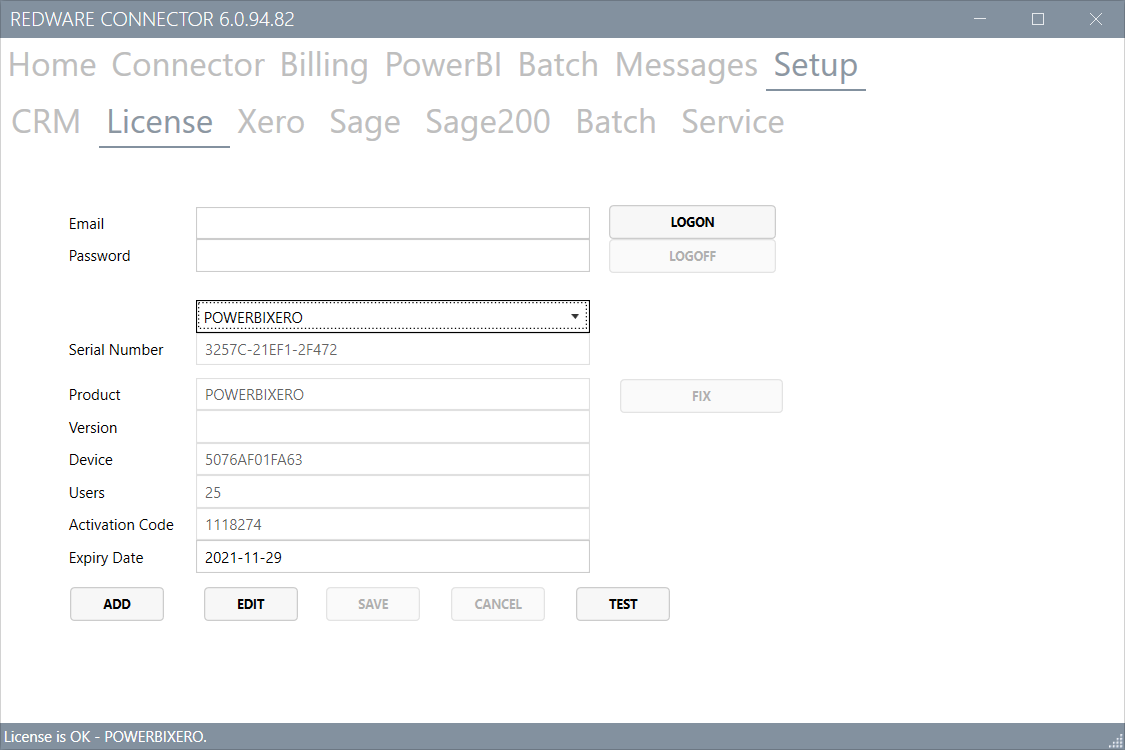Go to the Service sub-tab
Viewport: 1125px width, 750px height.
pos(733,121)
